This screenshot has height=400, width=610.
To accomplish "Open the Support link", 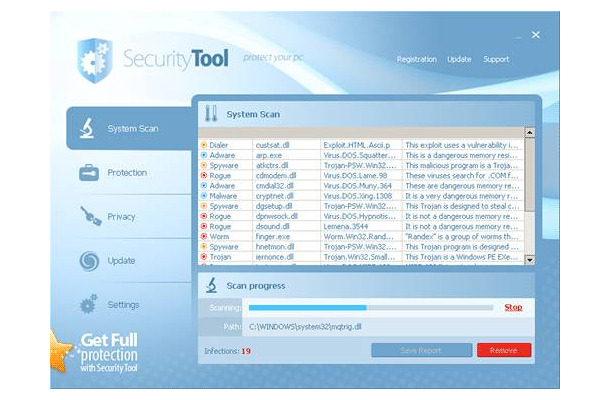I will coord(496,59).
